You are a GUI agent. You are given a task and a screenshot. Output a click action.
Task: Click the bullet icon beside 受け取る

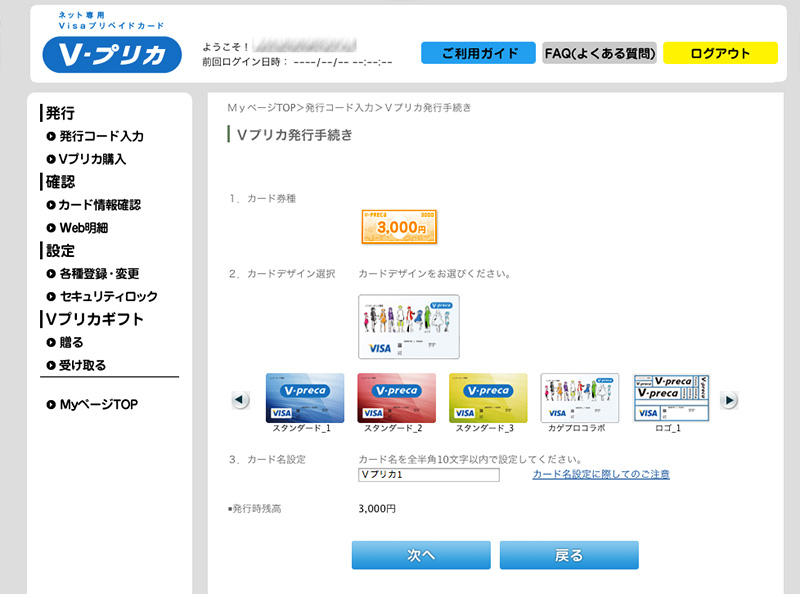pos(51,365)
